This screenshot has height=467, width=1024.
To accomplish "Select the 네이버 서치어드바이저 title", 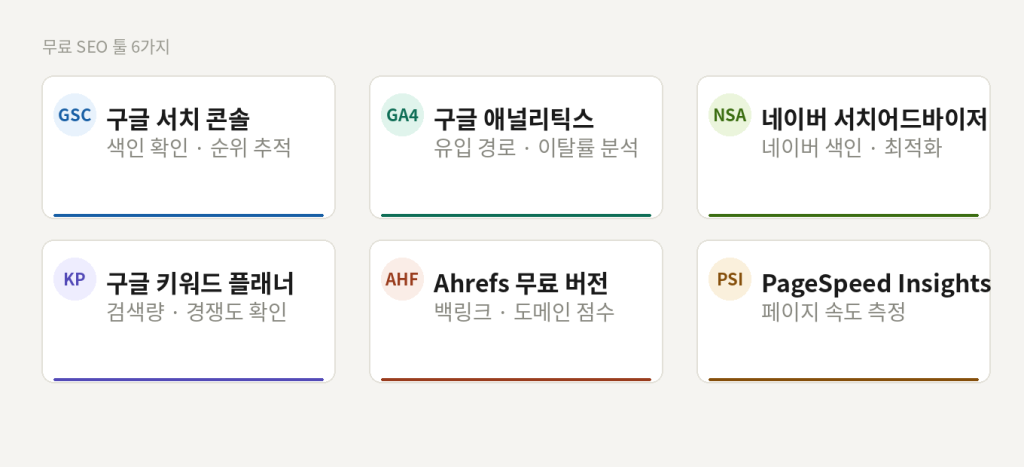I will [874, 119].
